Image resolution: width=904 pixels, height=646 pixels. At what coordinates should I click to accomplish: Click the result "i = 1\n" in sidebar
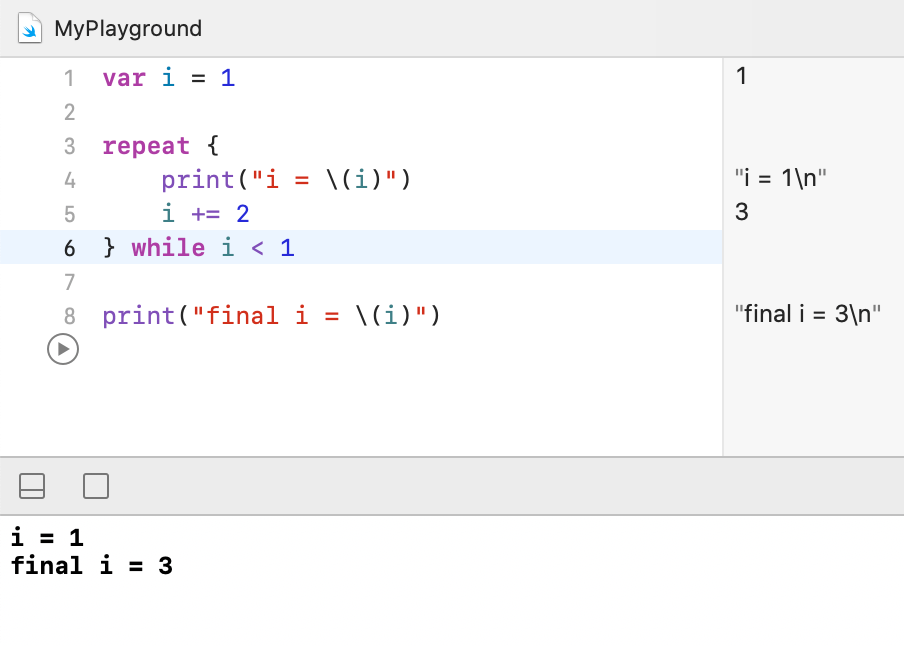pos(781,178)
